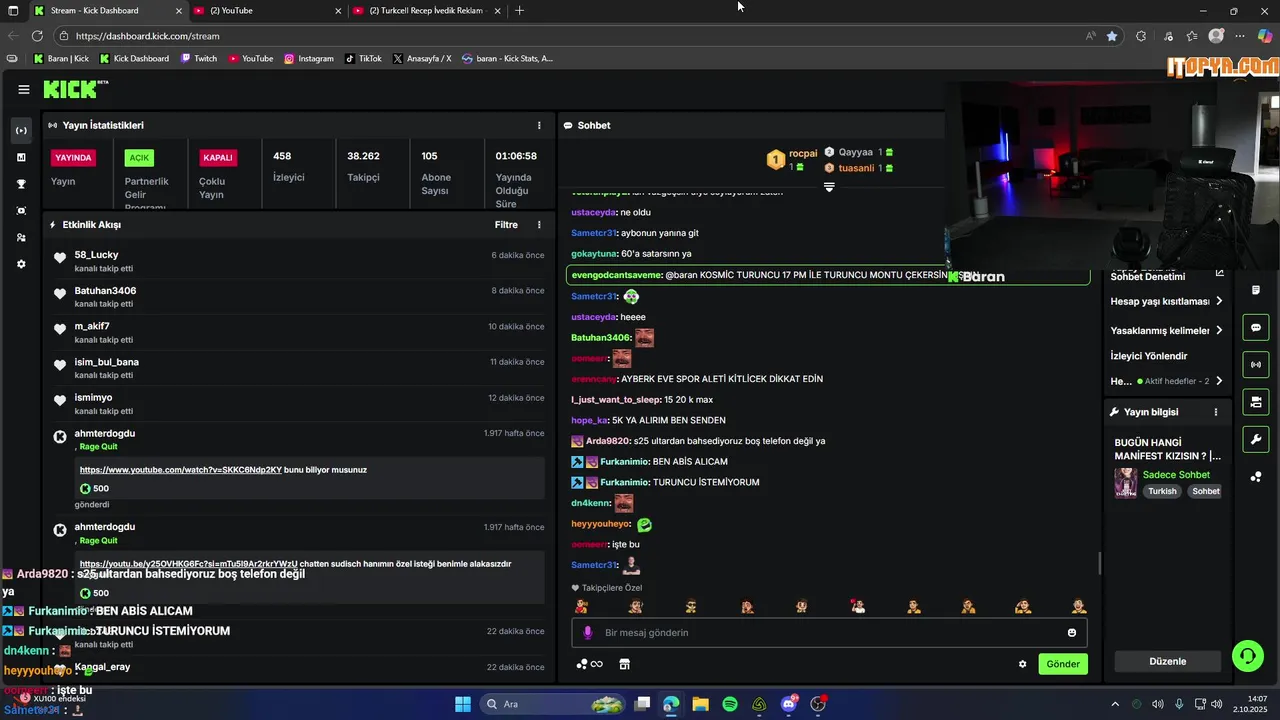The image size is (1280, 720).
Task: Open the youtu.be link in second Rage Quit
Action: pos(189,564)
